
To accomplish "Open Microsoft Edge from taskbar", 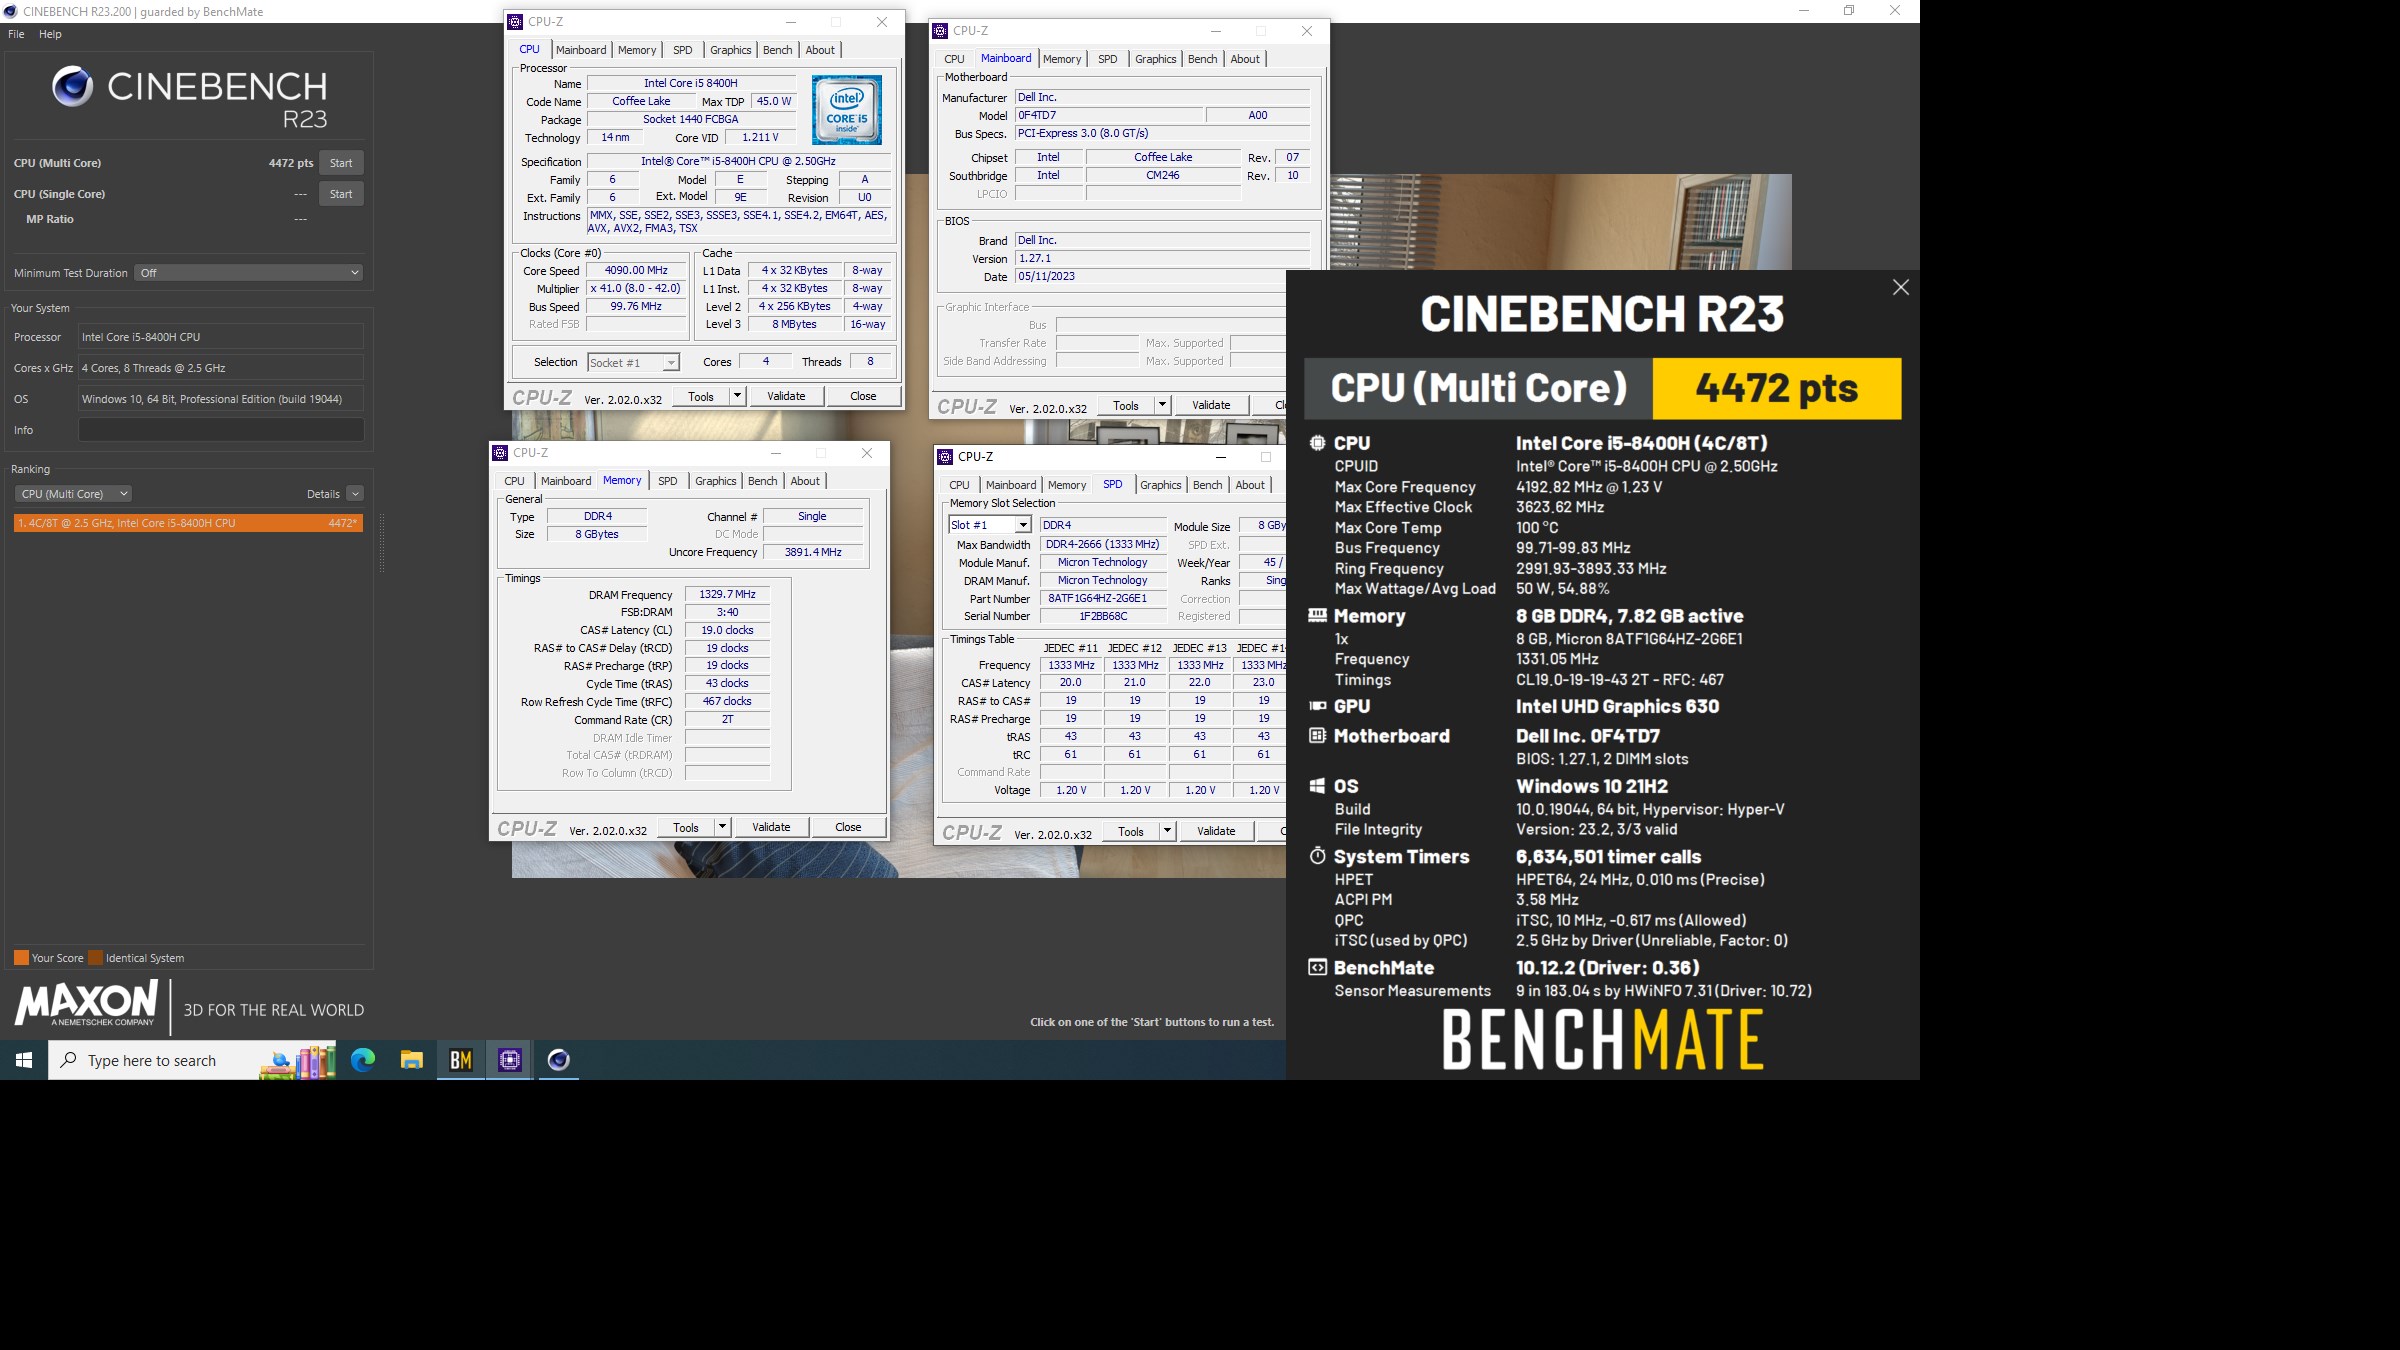I will coord(363,1060).
